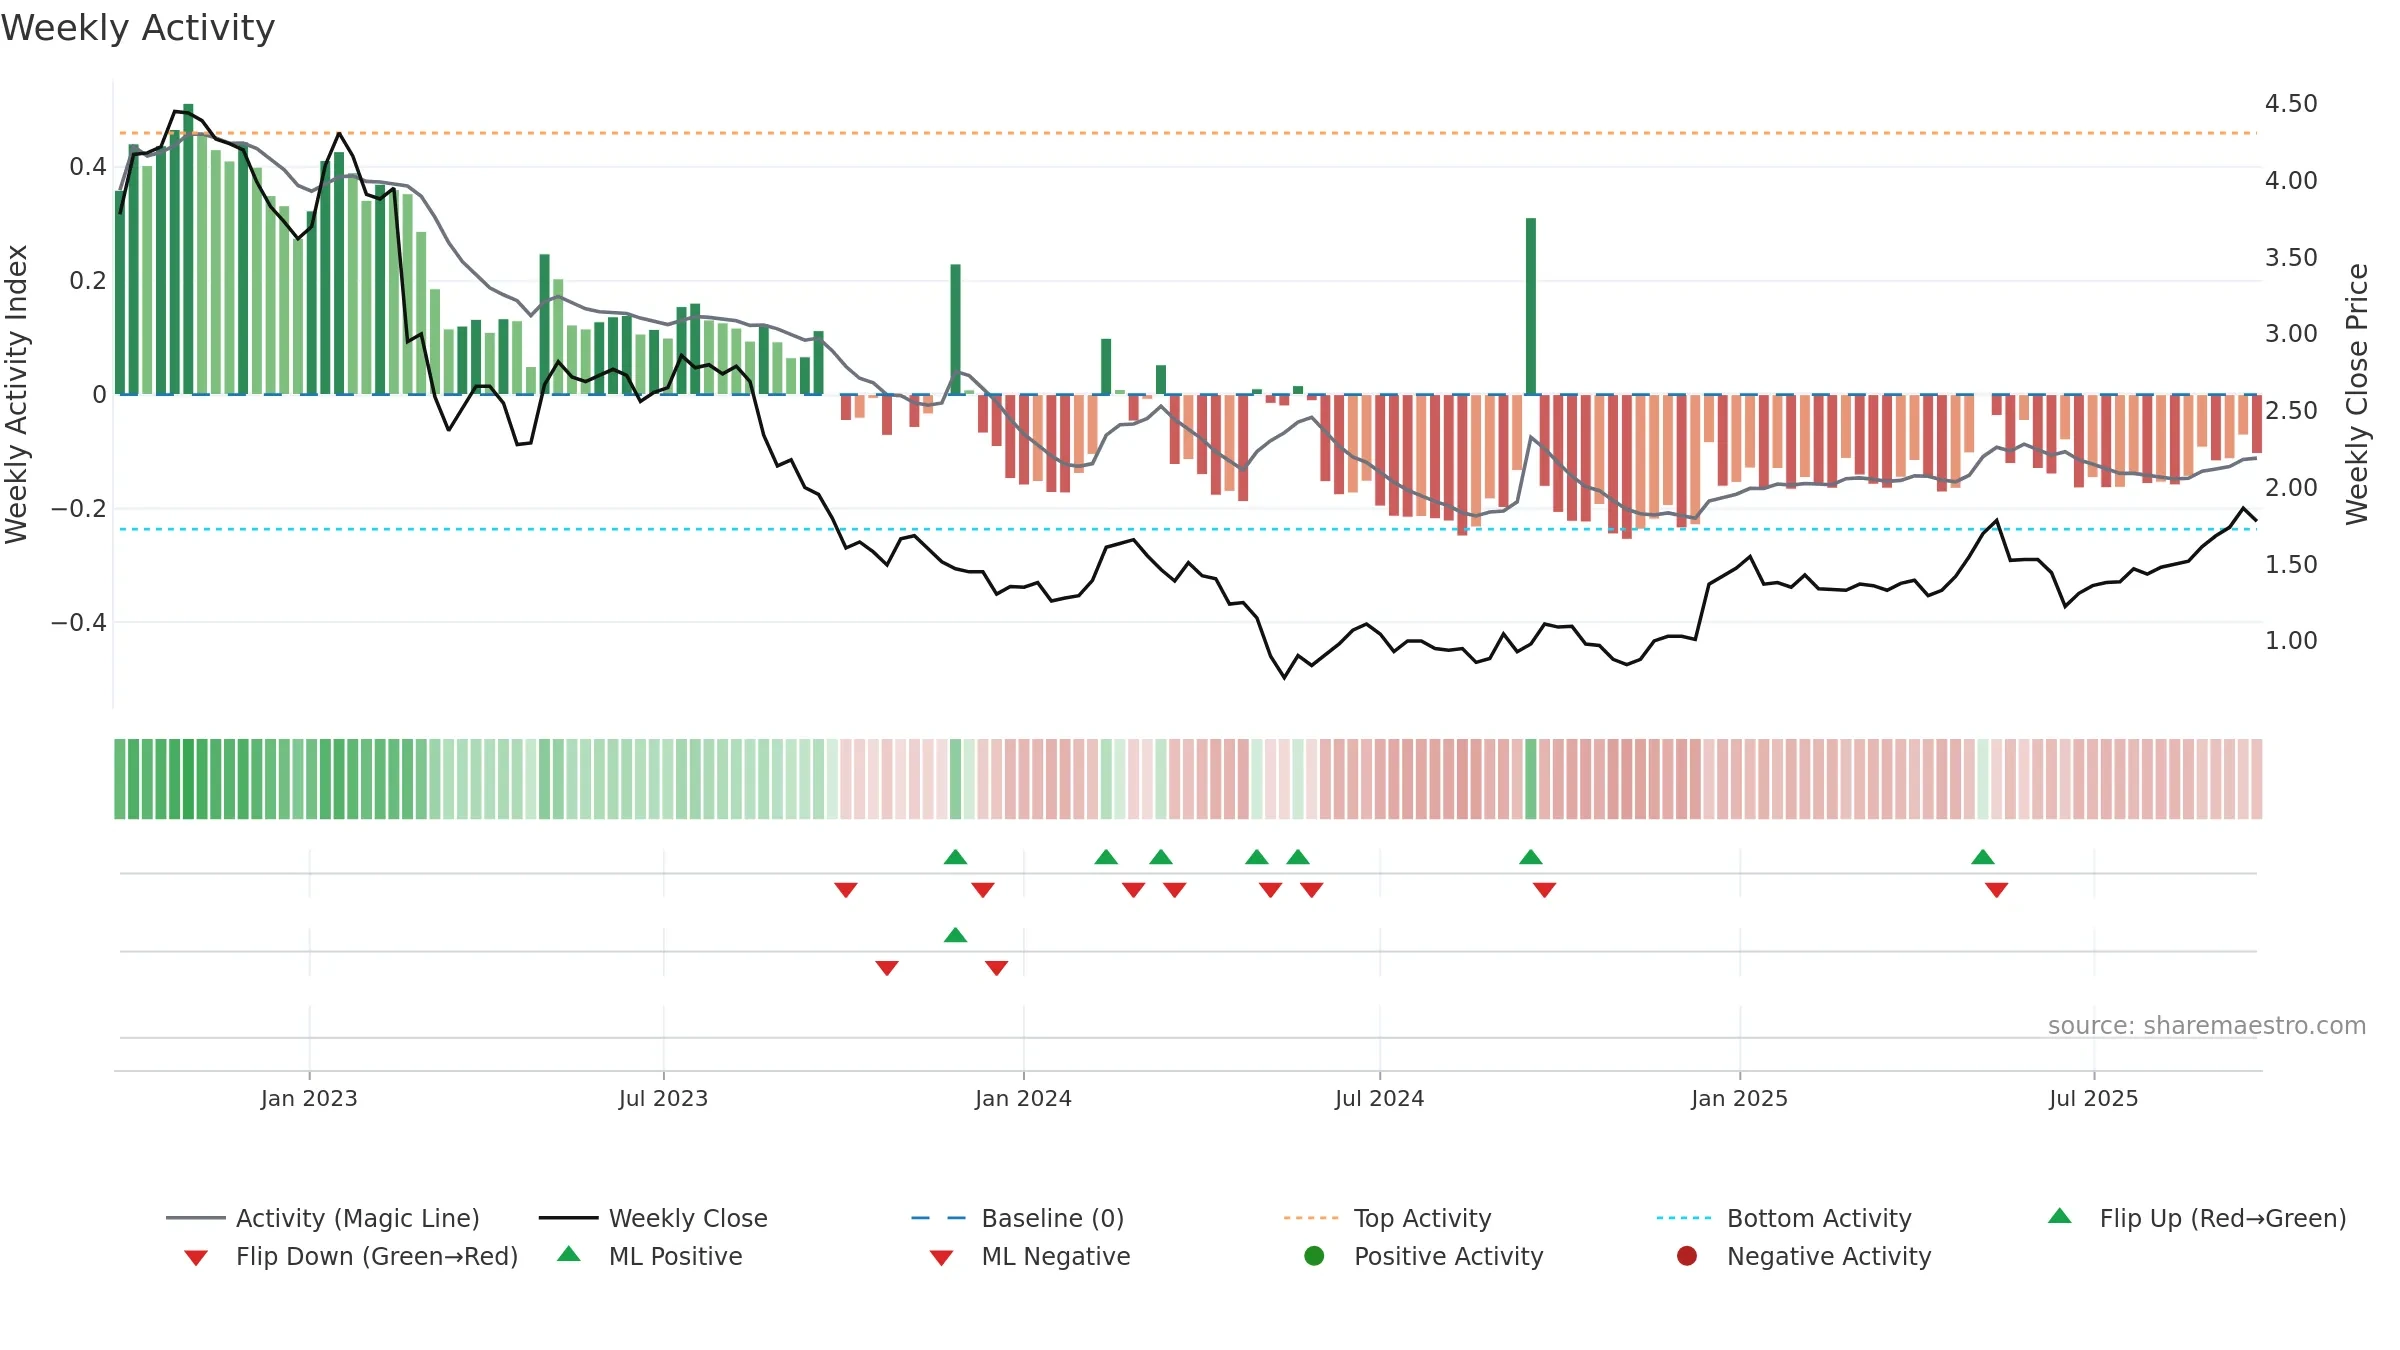This screenshot has height=1350, width=2400.
Task: Click the 1.00 price axis tick label
Action: pos(2291,641)
